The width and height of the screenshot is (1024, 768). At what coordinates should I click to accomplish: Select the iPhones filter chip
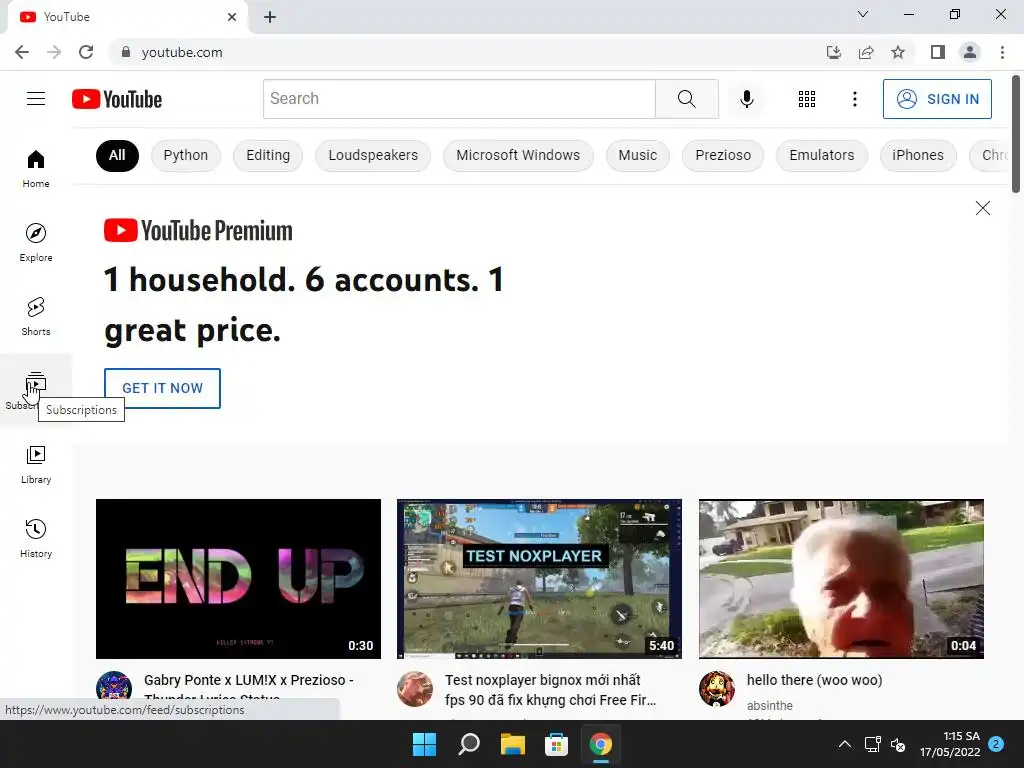tap(918, 155)
